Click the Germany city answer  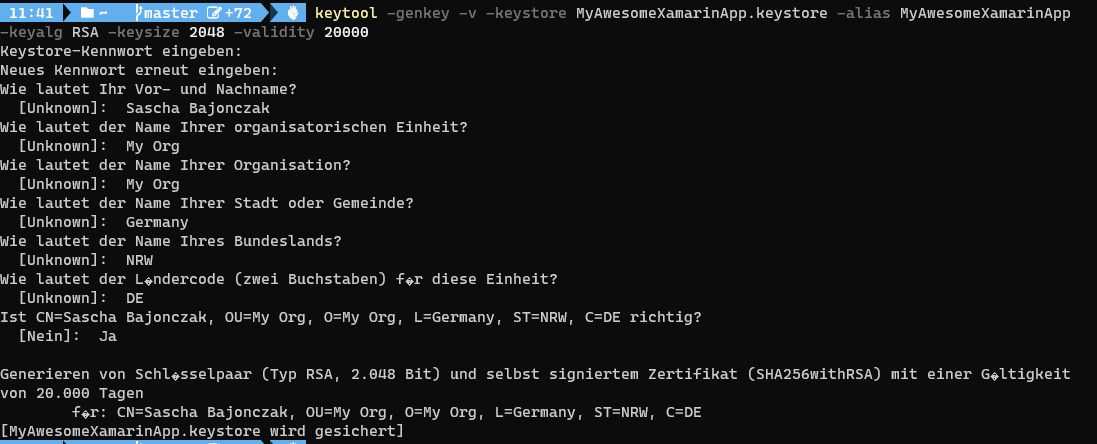(x=157, y=222)
